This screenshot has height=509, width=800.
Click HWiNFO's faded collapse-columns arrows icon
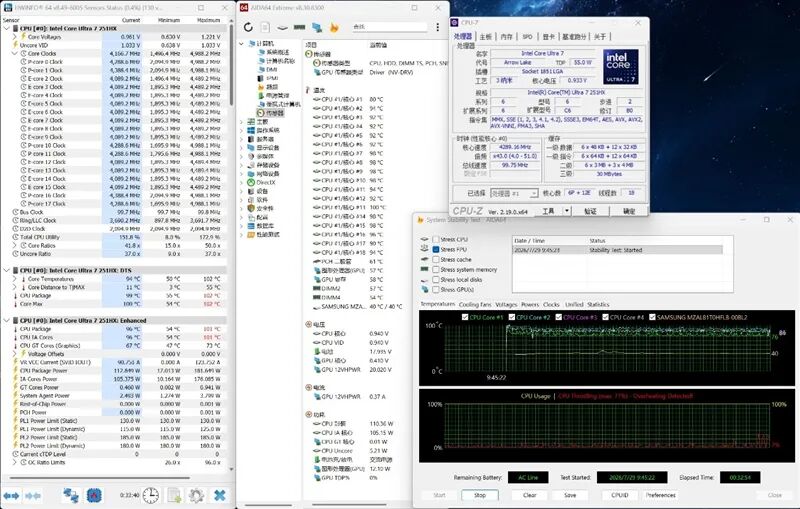coord(33,495)
